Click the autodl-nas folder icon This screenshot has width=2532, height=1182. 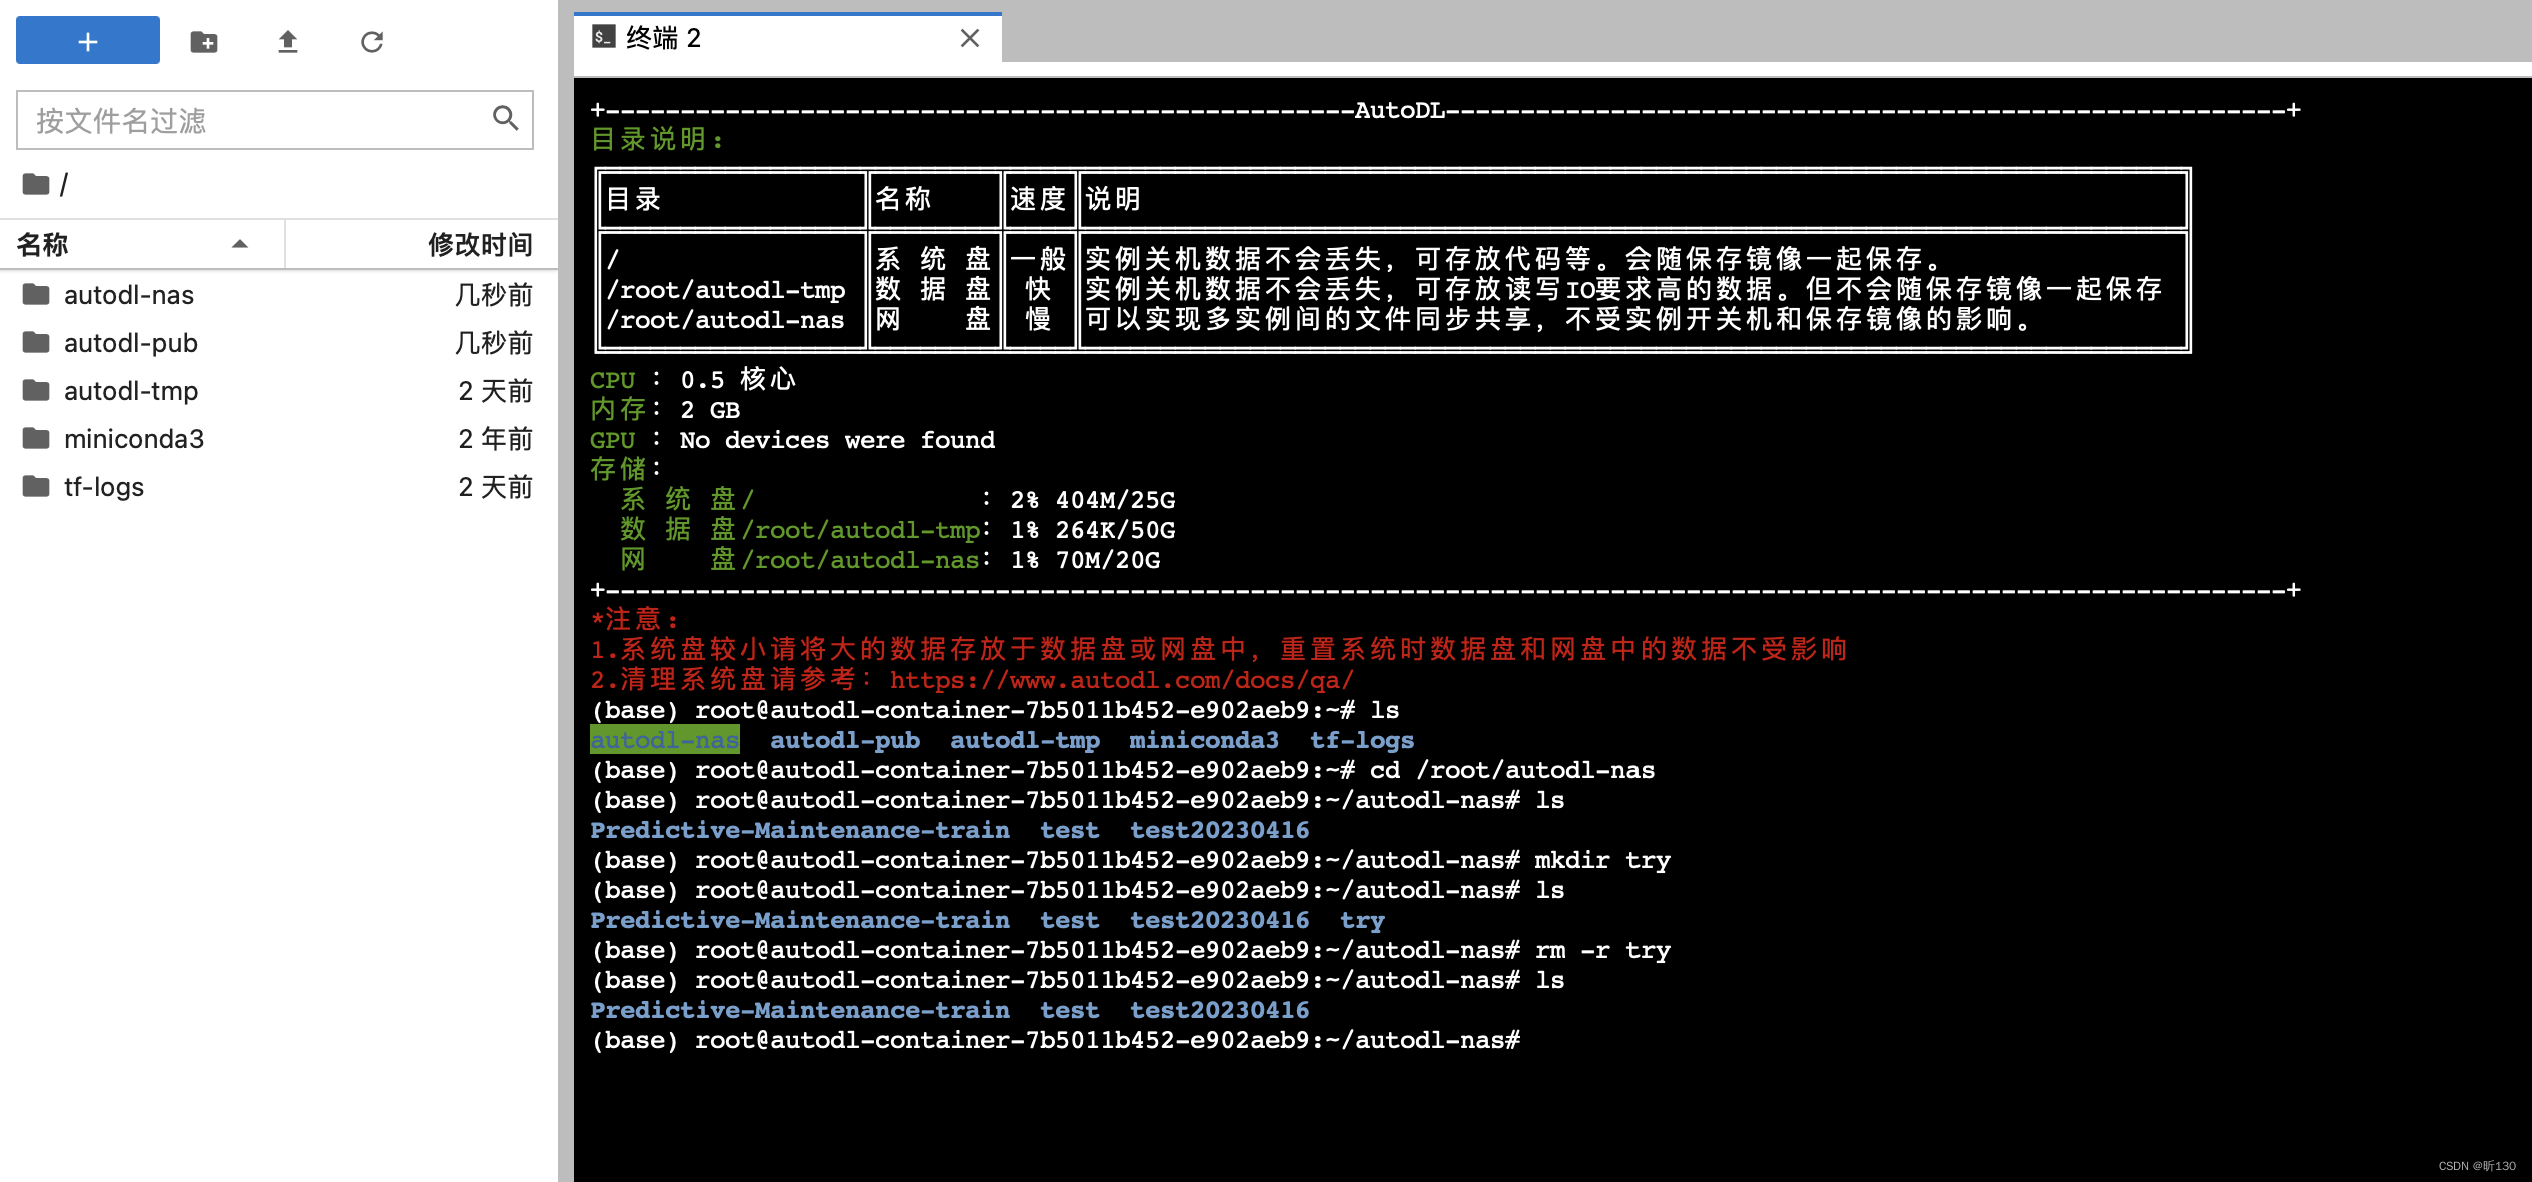click(x=35, y=294)
